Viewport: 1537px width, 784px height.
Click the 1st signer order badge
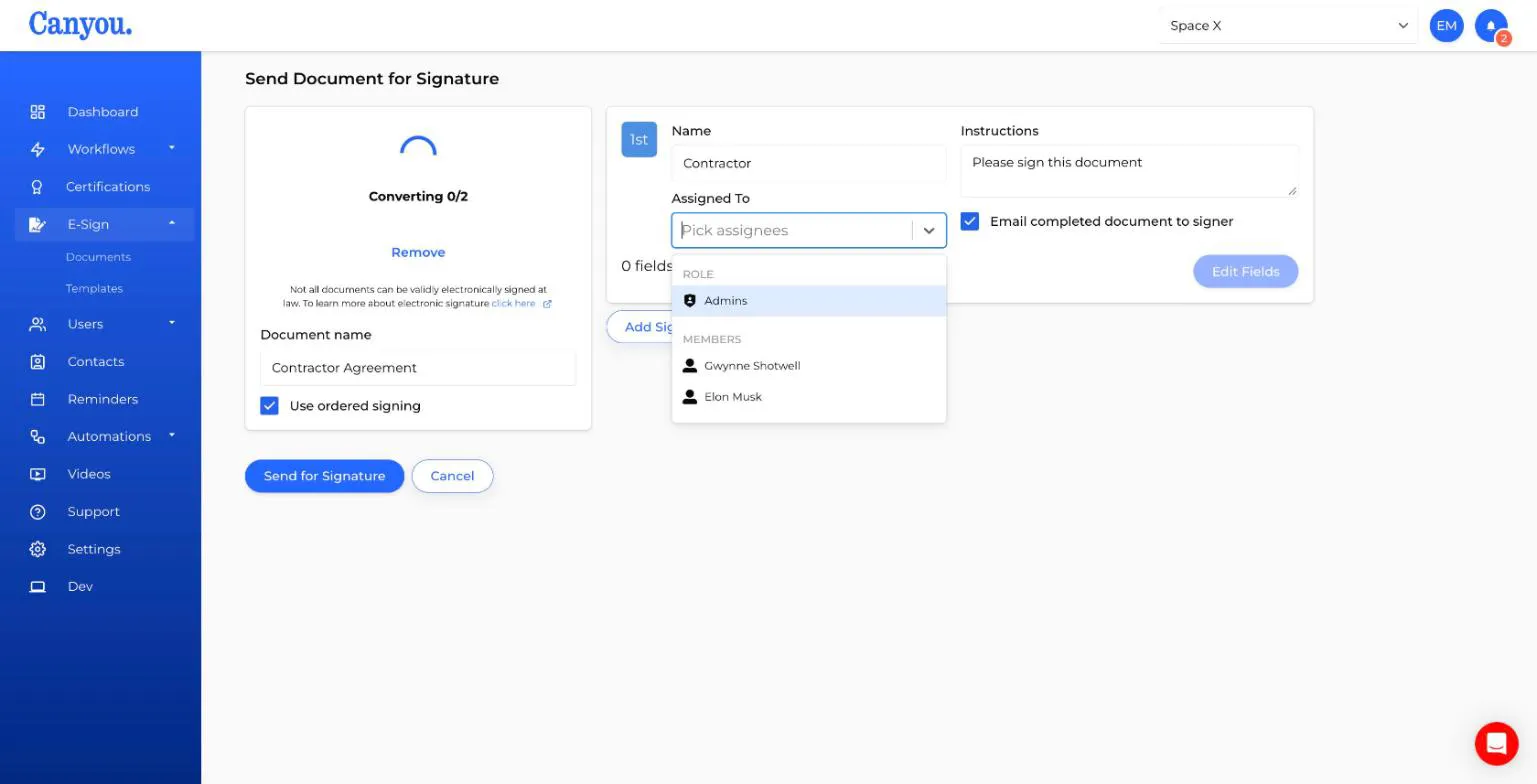[639, 139]
